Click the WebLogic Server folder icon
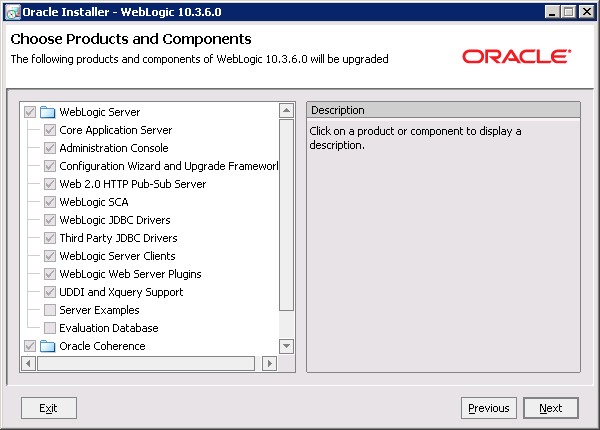 46,112
